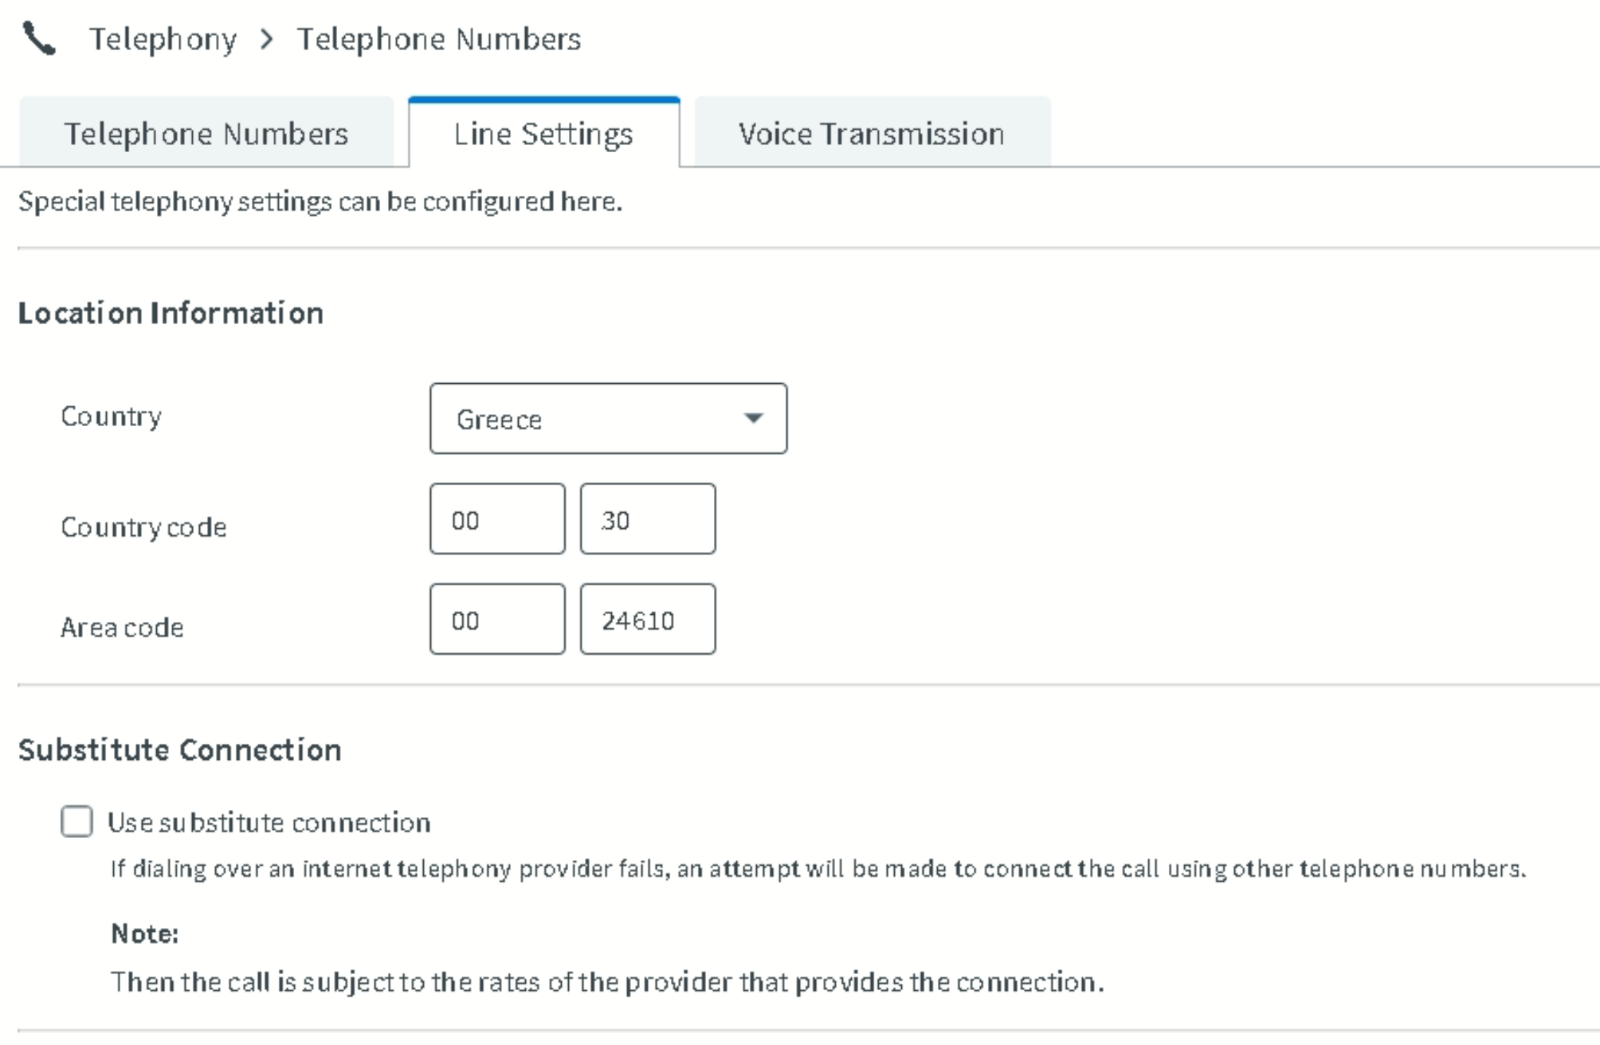This screenshot has height=1045, width=1600.
Task: Enable the Use substitute connection checkbox
Action: pyautogui.click(x=77, y=821)
